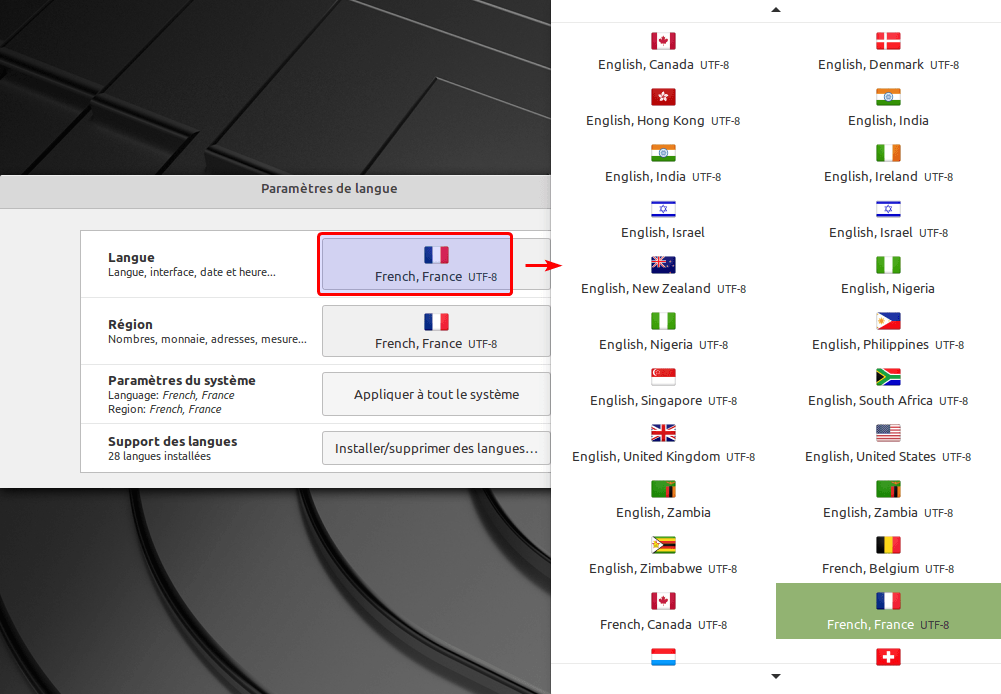Click the United Kingdom flag icon
The image size is (1001, 694).
663,433
